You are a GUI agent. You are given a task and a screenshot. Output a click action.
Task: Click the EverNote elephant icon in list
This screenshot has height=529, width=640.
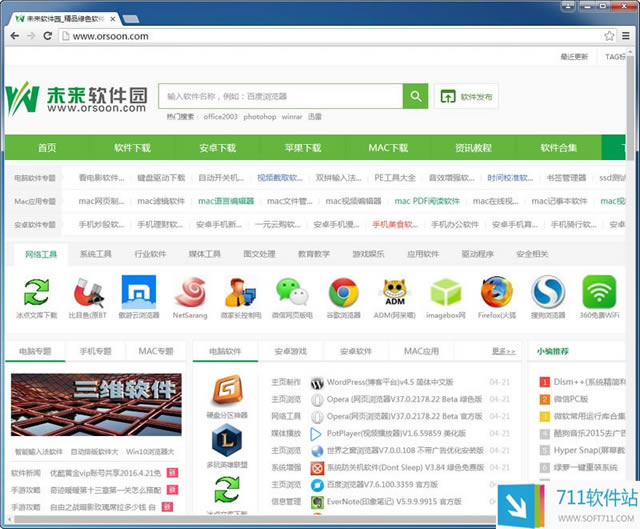tap(317, 502)
